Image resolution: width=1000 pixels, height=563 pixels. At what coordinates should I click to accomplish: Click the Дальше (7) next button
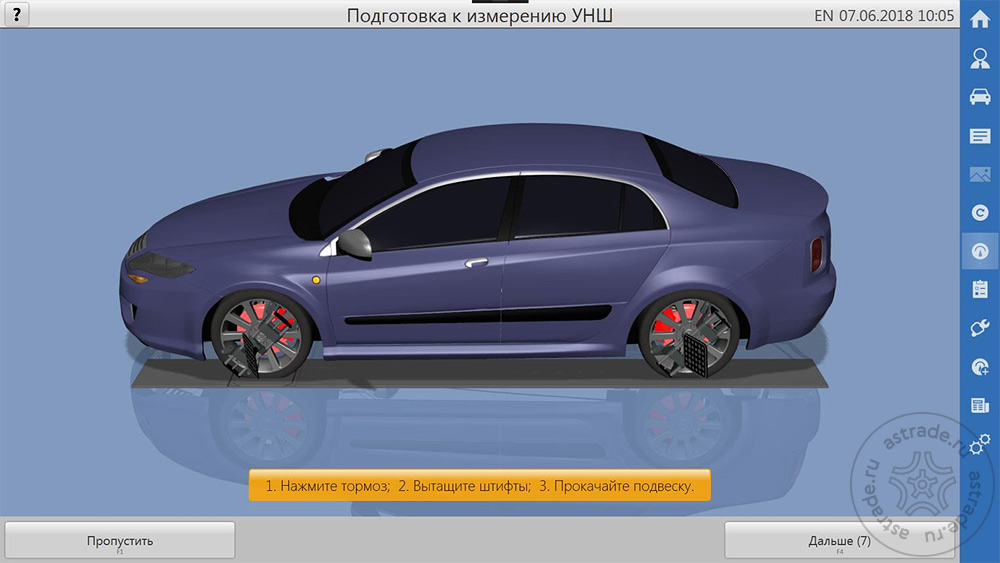pyautogui.click(x=839, y=541)
